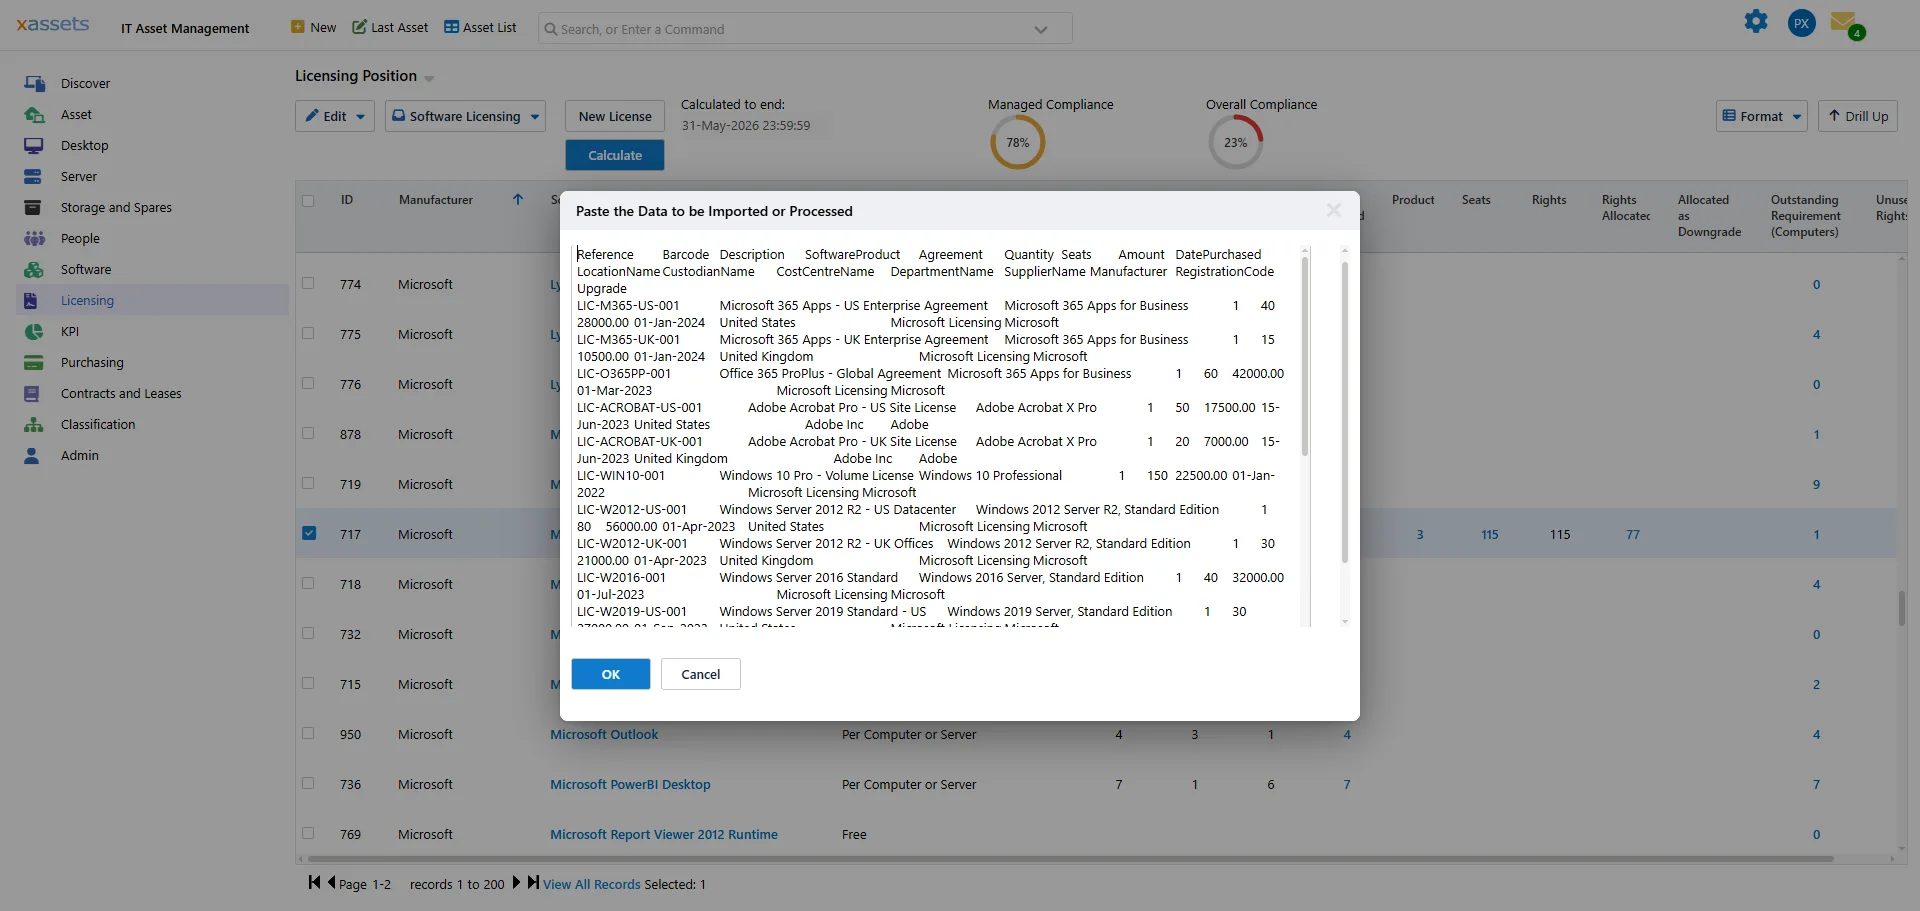The height and width of the screenshot is (911, 1920).
Task: Click the xassets logo
Action: [x=53, y=24]
